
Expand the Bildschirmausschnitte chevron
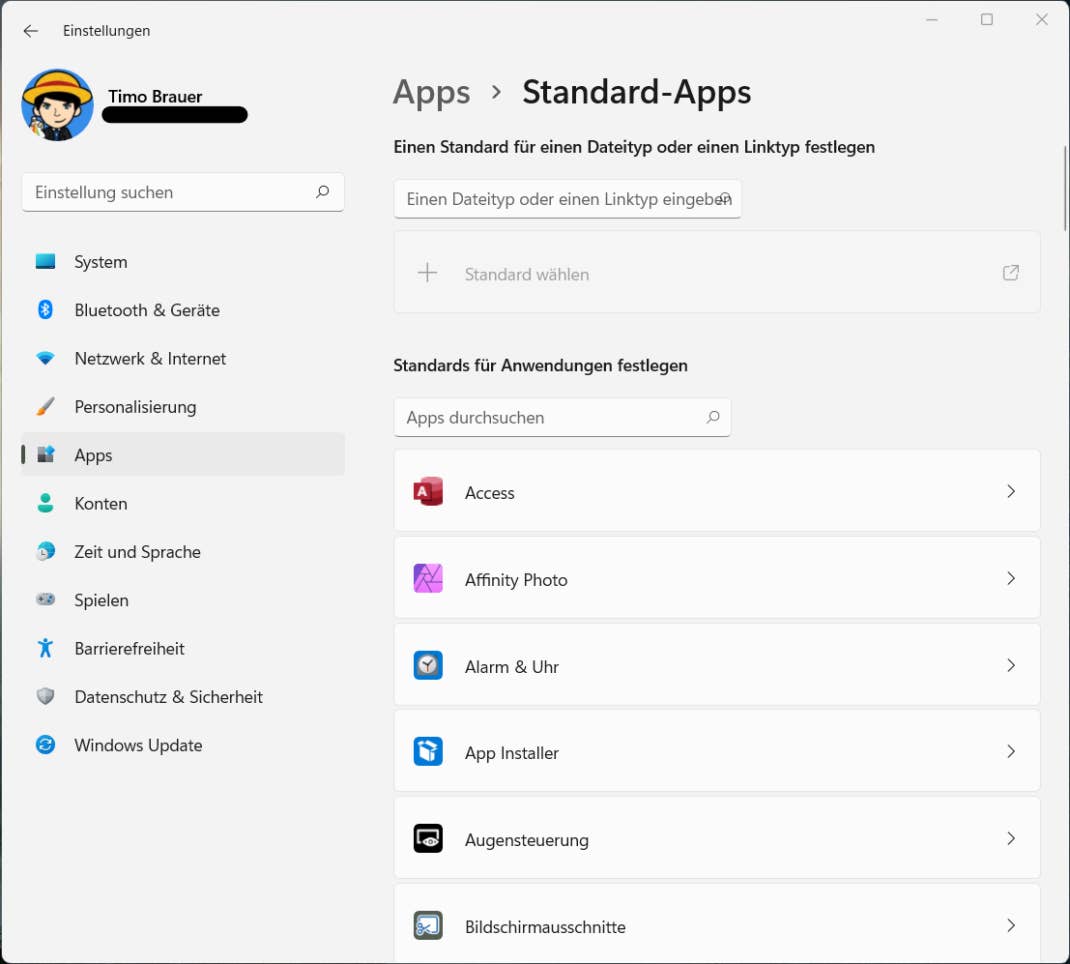1011,926
